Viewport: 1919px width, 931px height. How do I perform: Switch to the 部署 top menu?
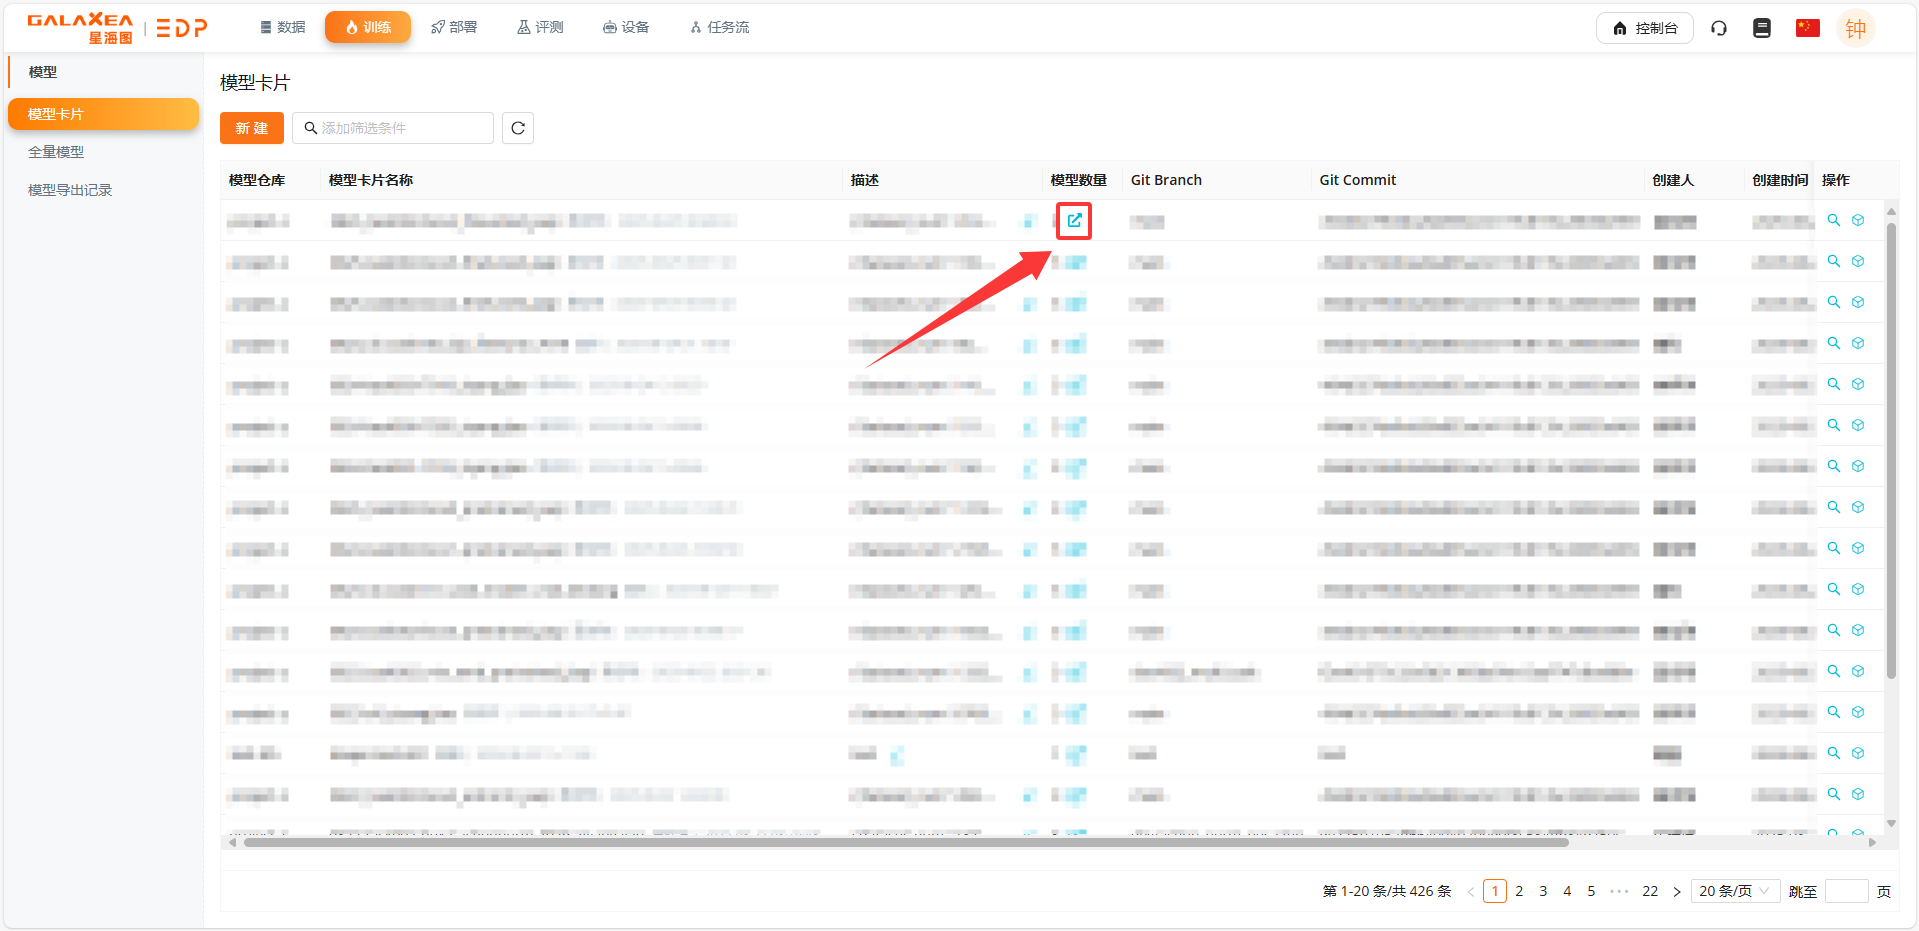coord(454,27)
